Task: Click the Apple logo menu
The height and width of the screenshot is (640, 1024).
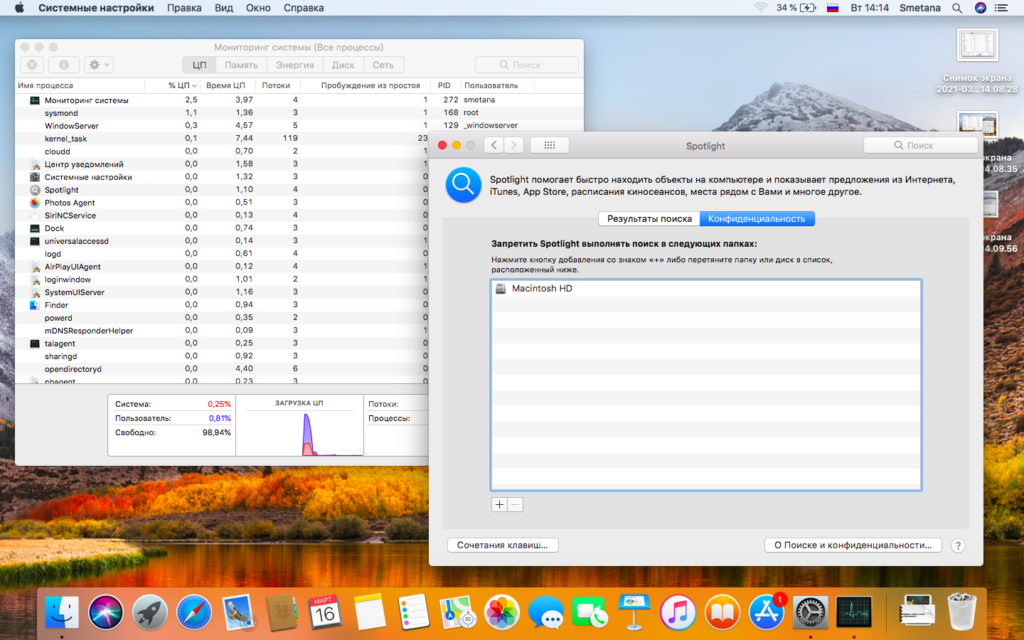Action: 19,8
